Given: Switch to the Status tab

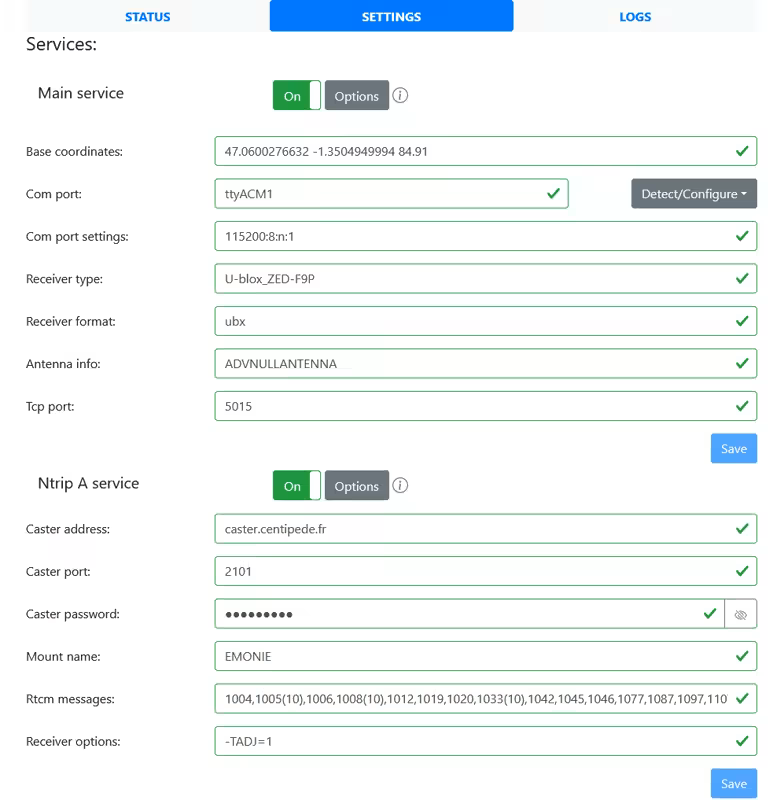Looking at the screenshot, I should click(x=147, y=17).
